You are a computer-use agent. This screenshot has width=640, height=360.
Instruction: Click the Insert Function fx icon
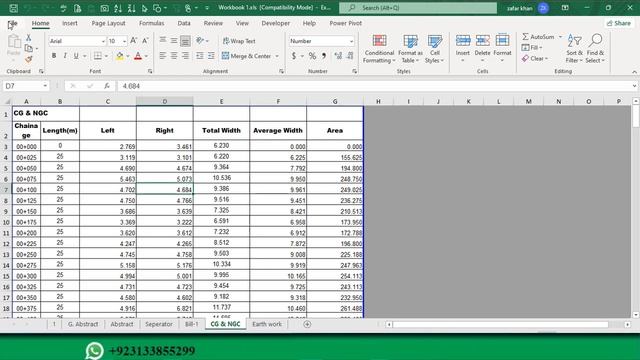(107, 86)
